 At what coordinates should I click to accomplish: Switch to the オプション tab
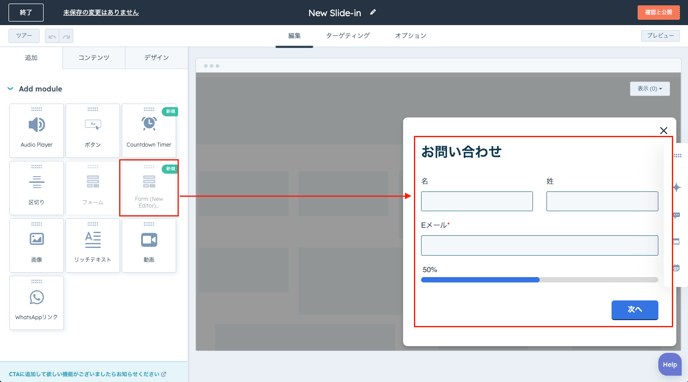(x=410, y=36)
